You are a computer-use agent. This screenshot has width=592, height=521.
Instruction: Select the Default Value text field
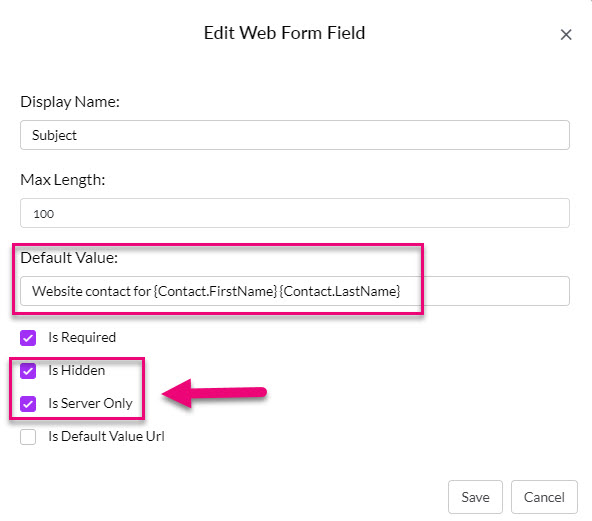coord(294,291)
